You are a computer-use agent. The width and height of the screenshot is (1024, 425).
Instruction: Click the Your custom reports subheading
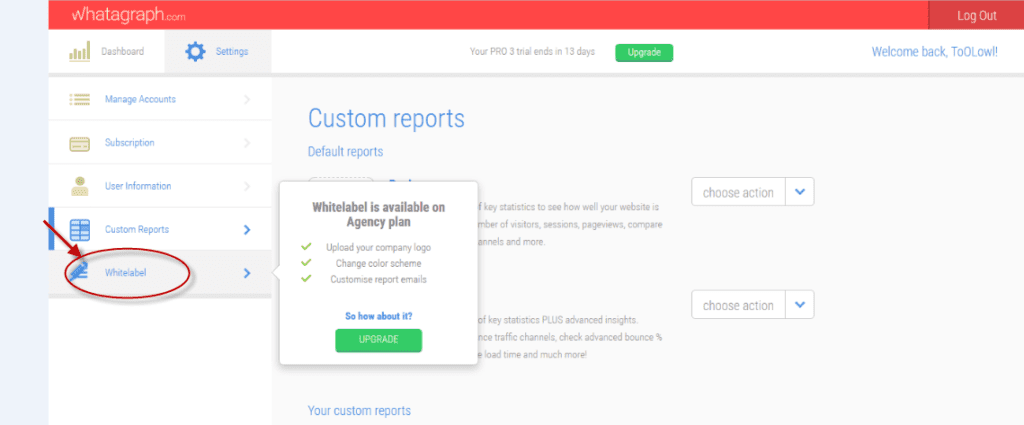[x=359, y=411]
